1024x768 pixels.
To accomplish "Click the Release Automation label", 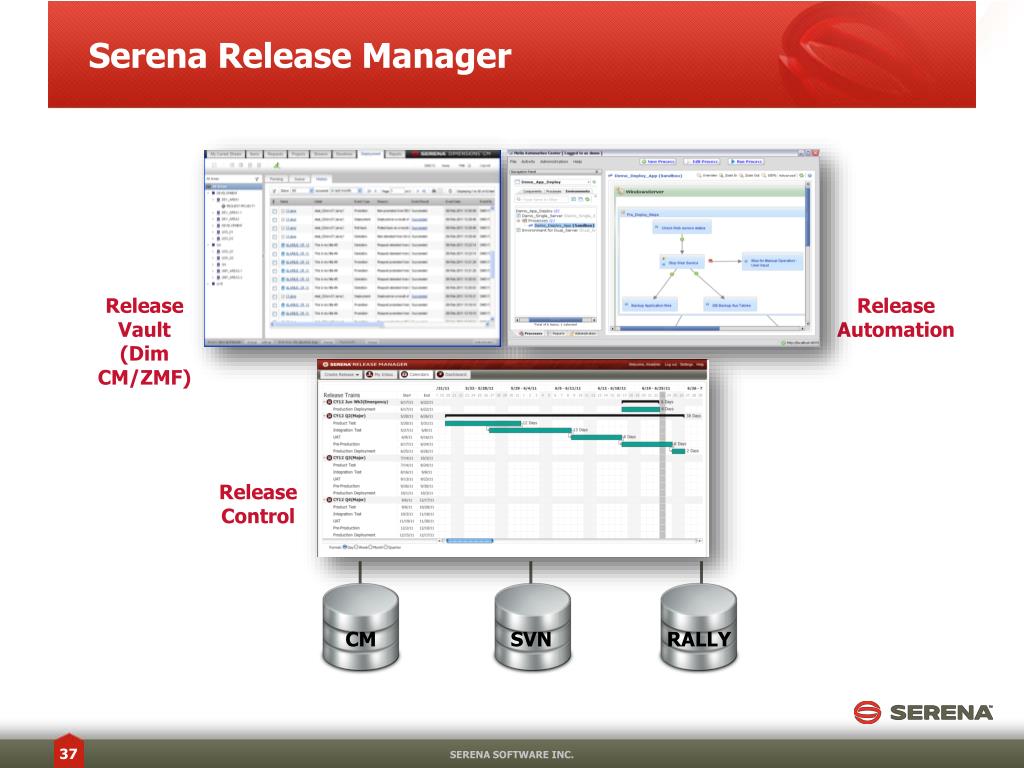I will tap(895, 317).
